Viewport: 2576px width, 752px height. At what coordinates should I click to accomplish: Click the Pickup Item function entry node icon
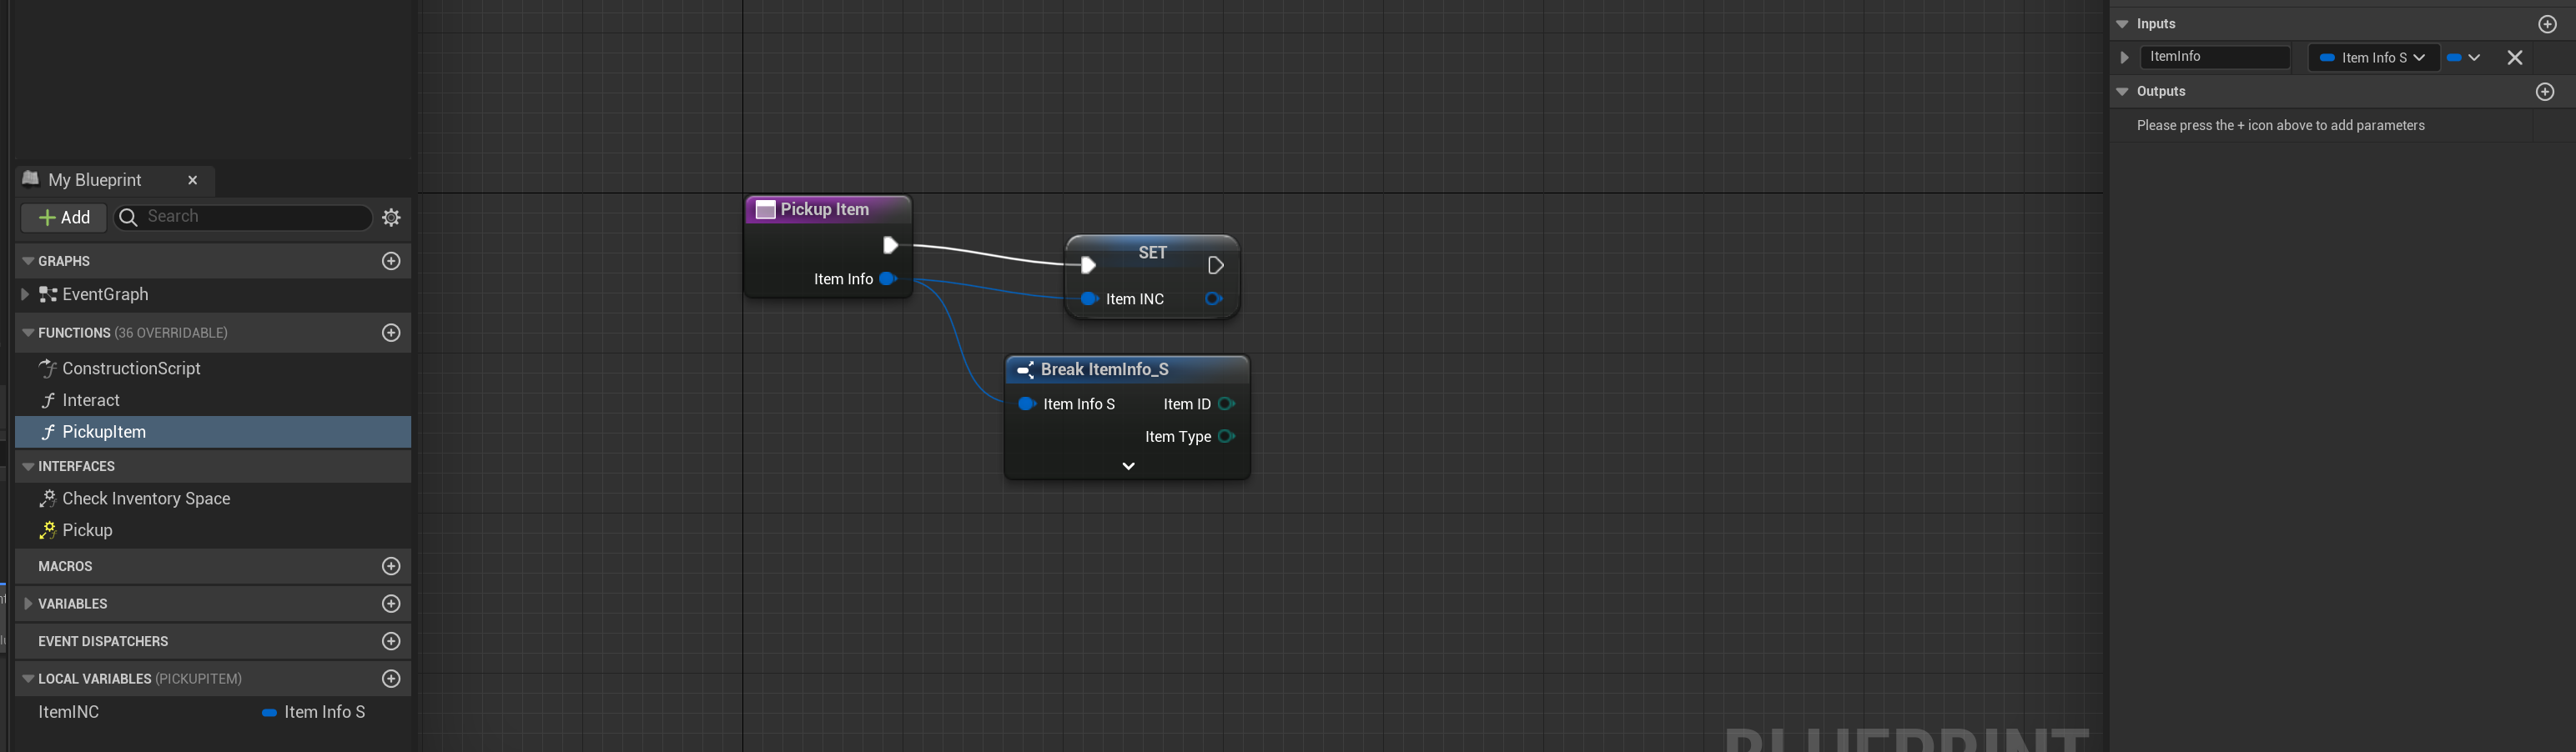click(766, 210)
